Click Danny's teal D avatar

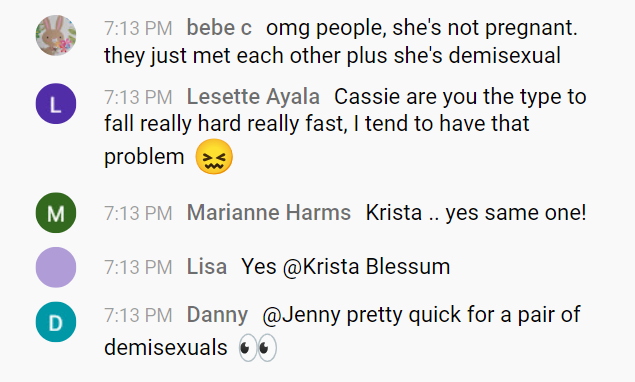[56, 322]
